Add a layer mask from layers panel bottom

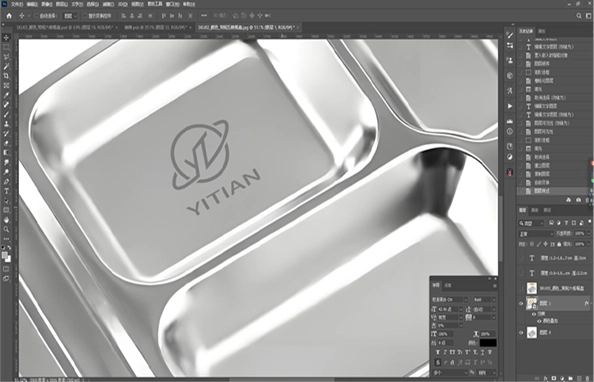[x=554, y=378]
